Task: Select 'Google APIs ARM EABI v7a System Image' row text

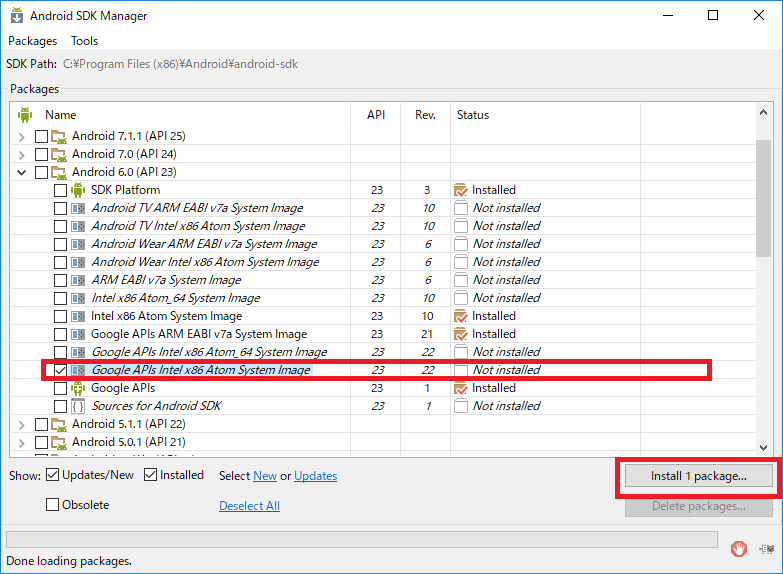Action: tap(199, 334)
